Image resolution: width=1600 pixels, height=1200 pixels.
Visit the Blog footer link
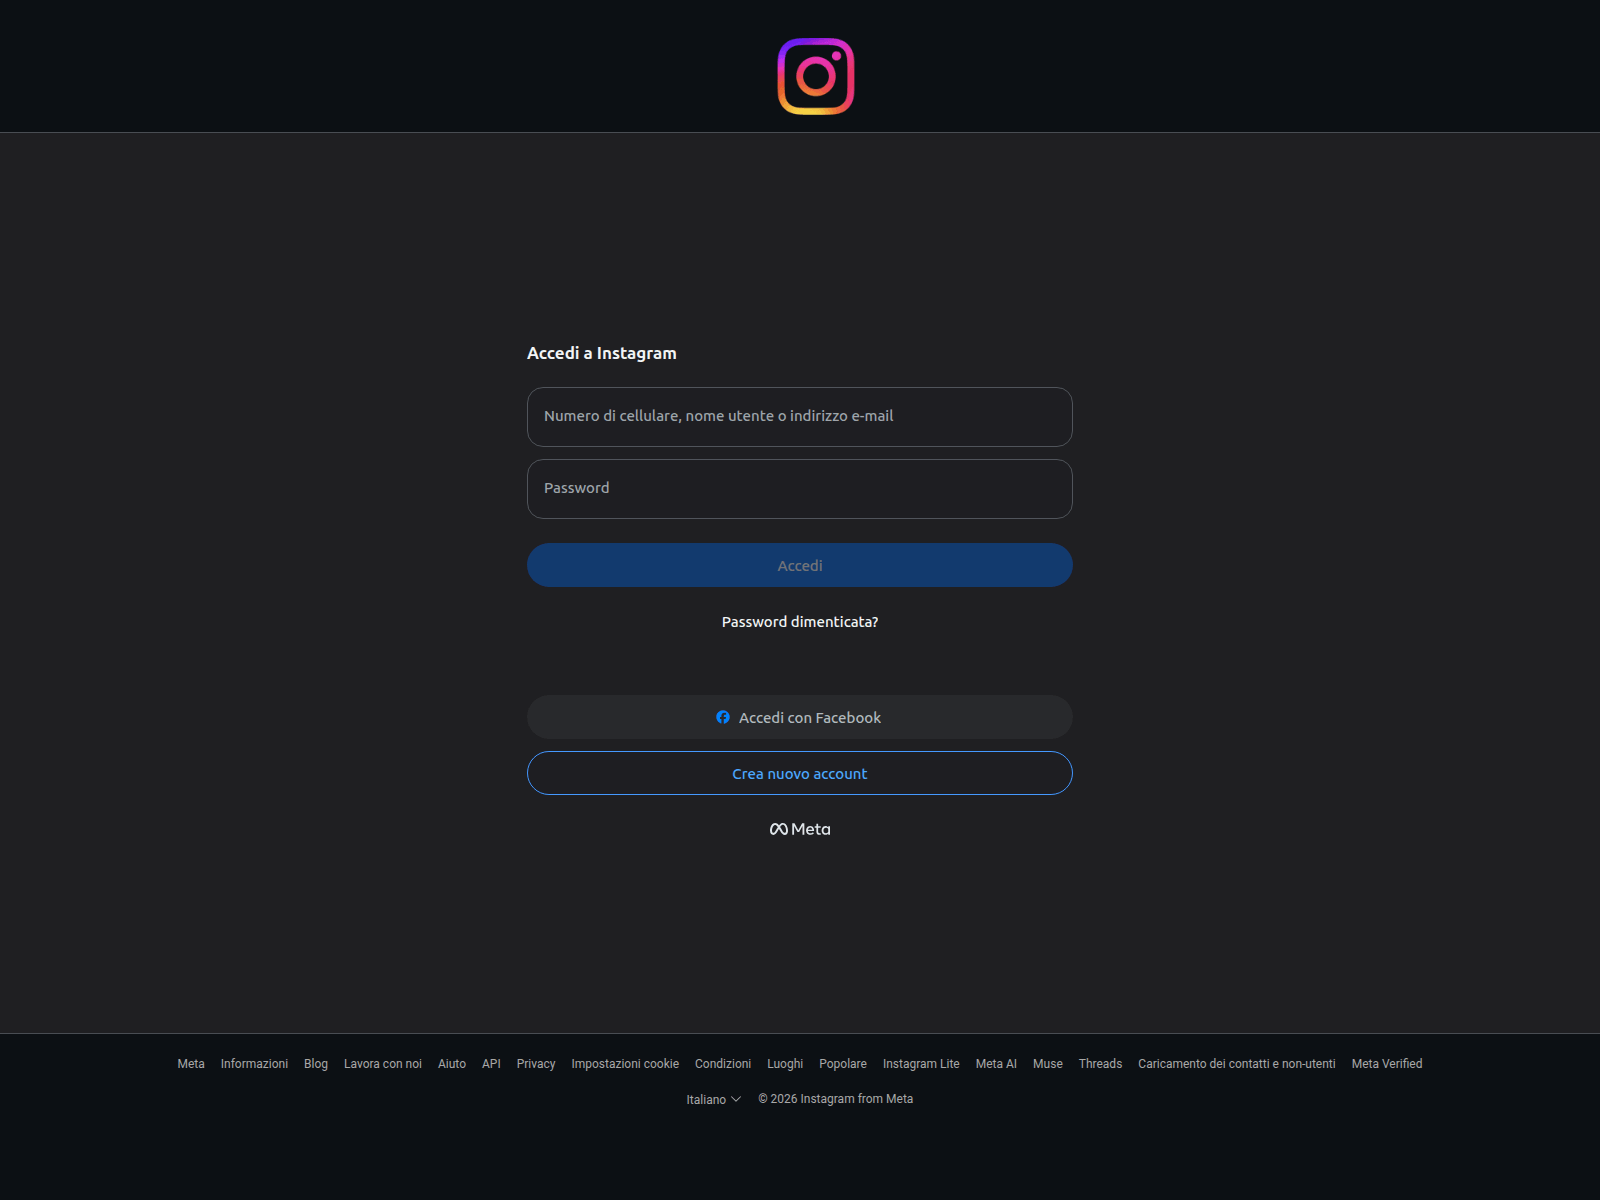[316, 1064]
